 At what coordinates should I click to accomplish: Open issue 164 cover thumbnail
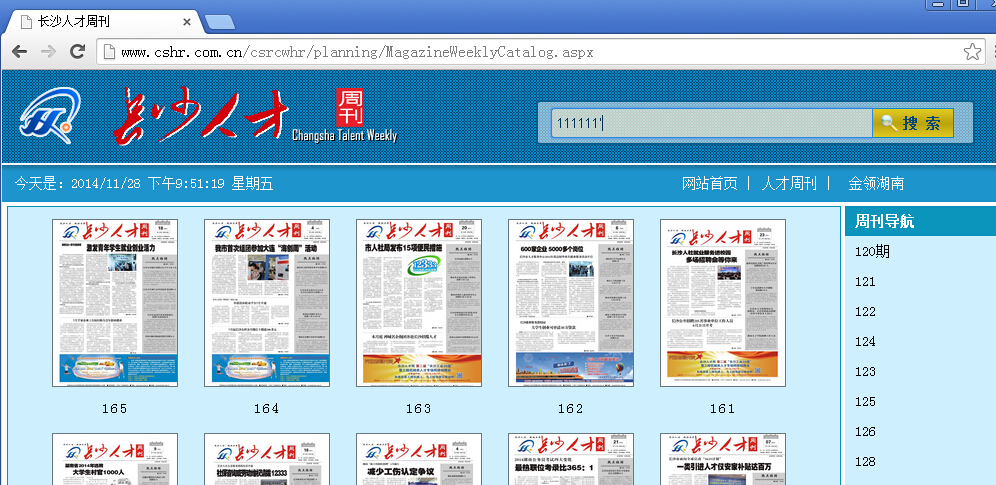click(267, 303)
